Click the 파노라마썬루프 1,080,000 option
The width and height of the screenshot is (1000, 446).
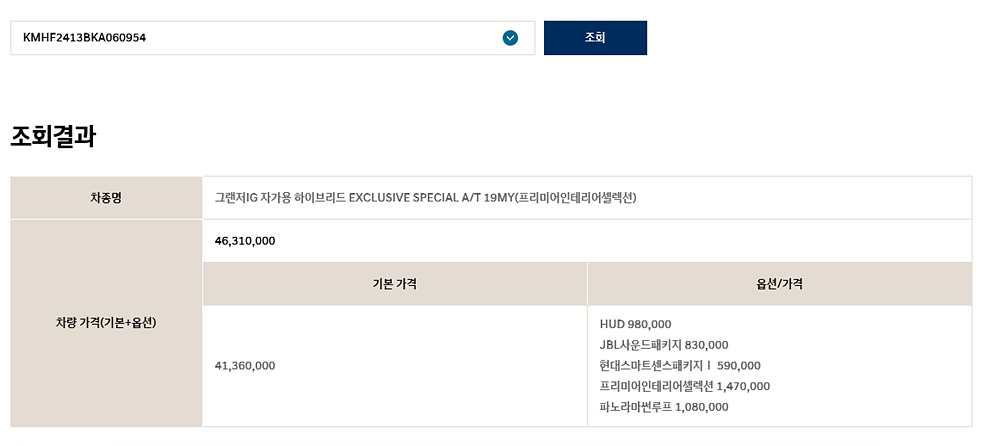664,407
